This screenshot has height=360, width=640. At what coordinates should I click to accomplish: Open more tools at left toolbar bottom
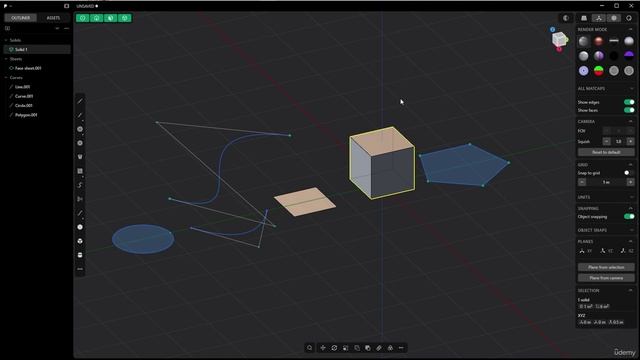point(80,269)
